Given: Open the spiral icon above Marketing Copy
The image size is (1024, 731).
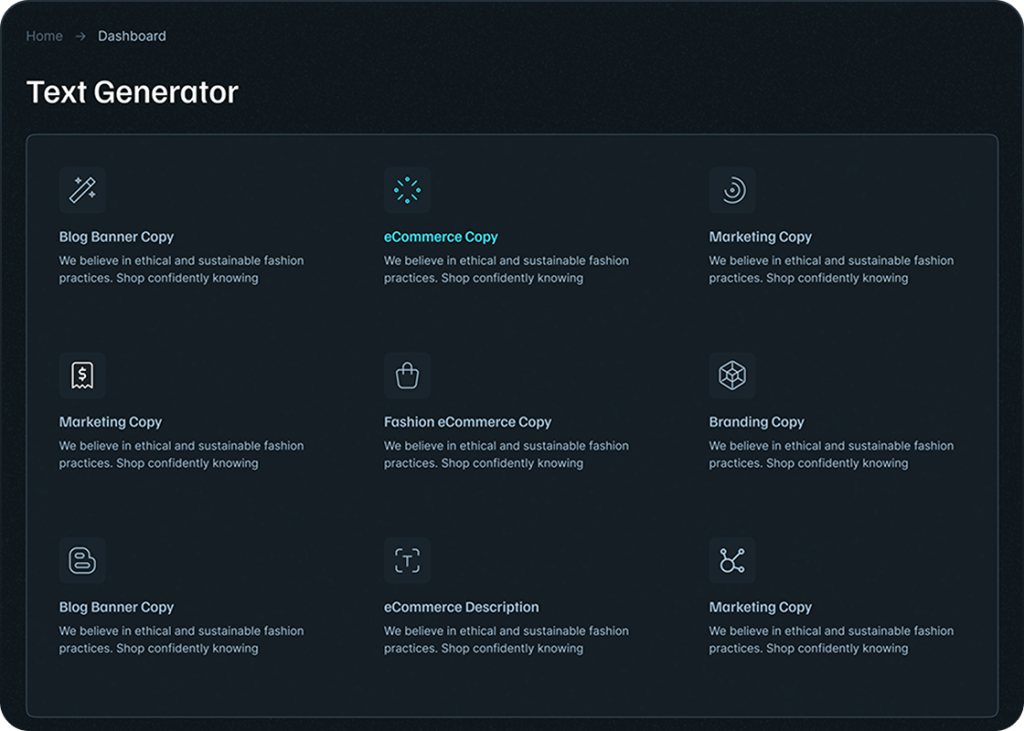Looking at the screenshot, I should [732, 190].
